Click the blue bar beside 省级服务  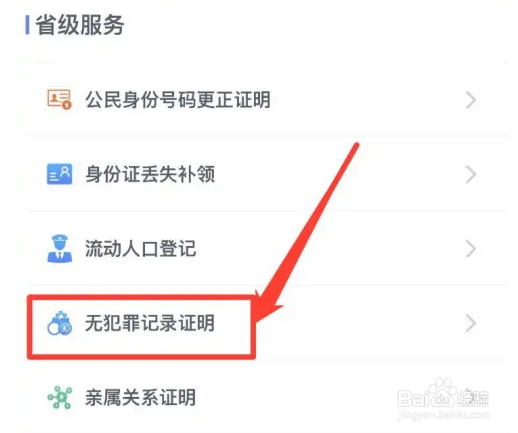[27, 25]
